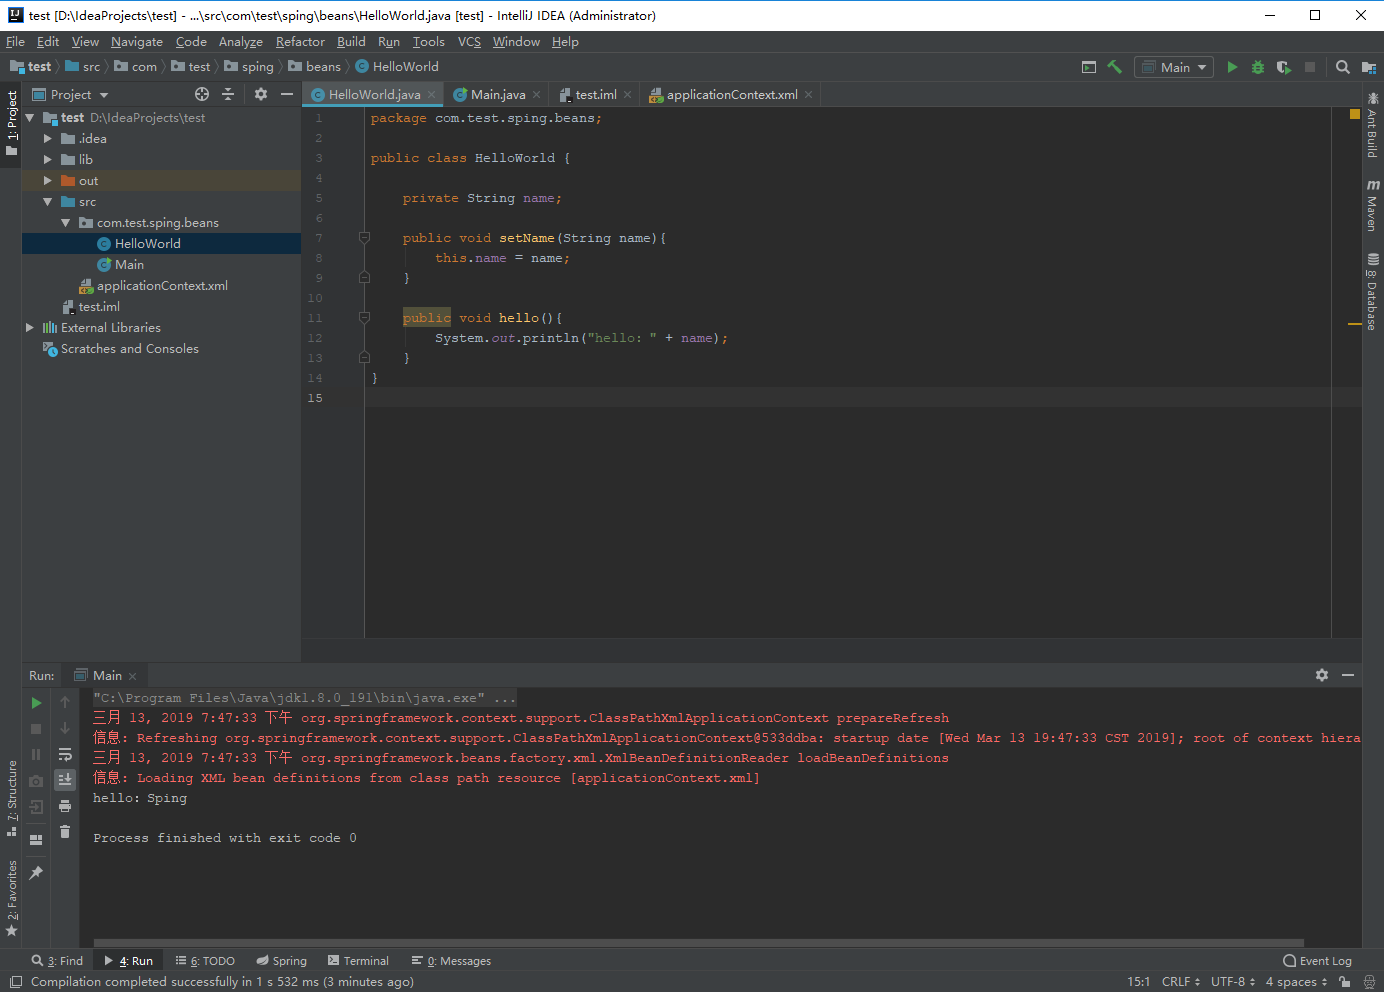Switch to applicationContext.xml editor tab
This screenshot has height=992, width=1384.
coord(732,95)
